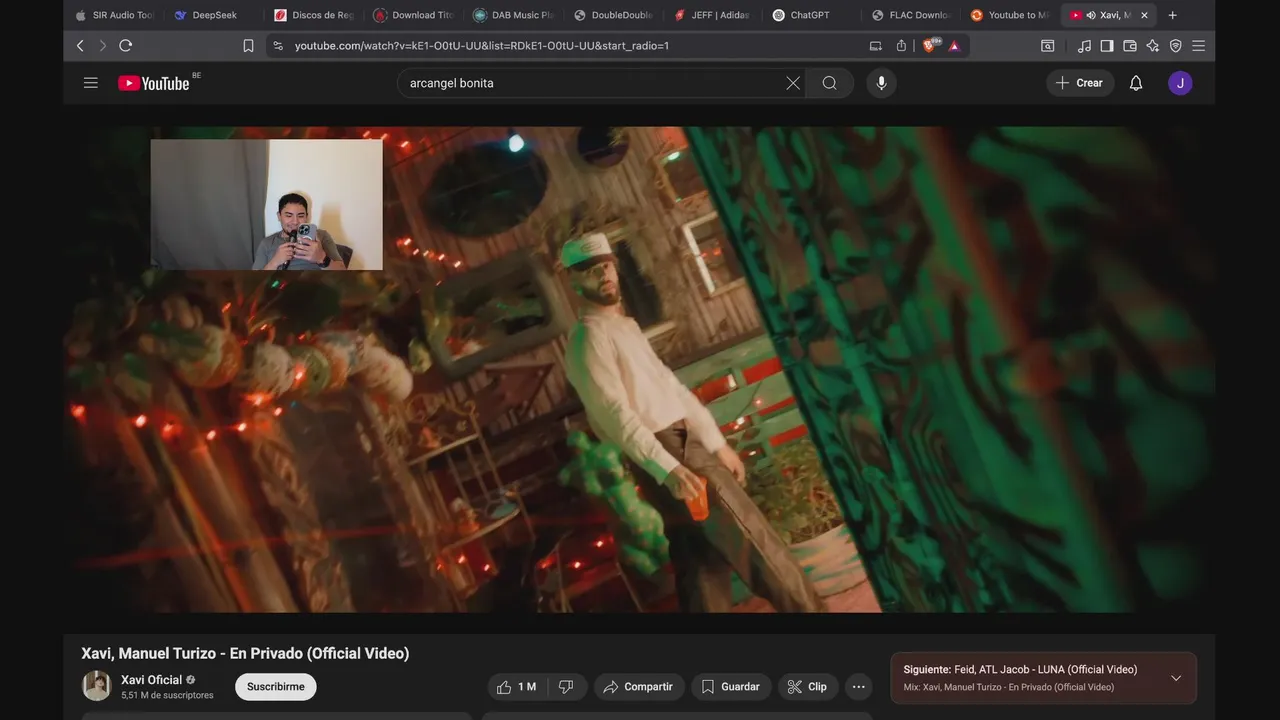Image resolution: width=1280 pixels, height=720 pixels.
Task: Click the Suscribirme button
Action: pyautogui.click(x=276, y=687)
